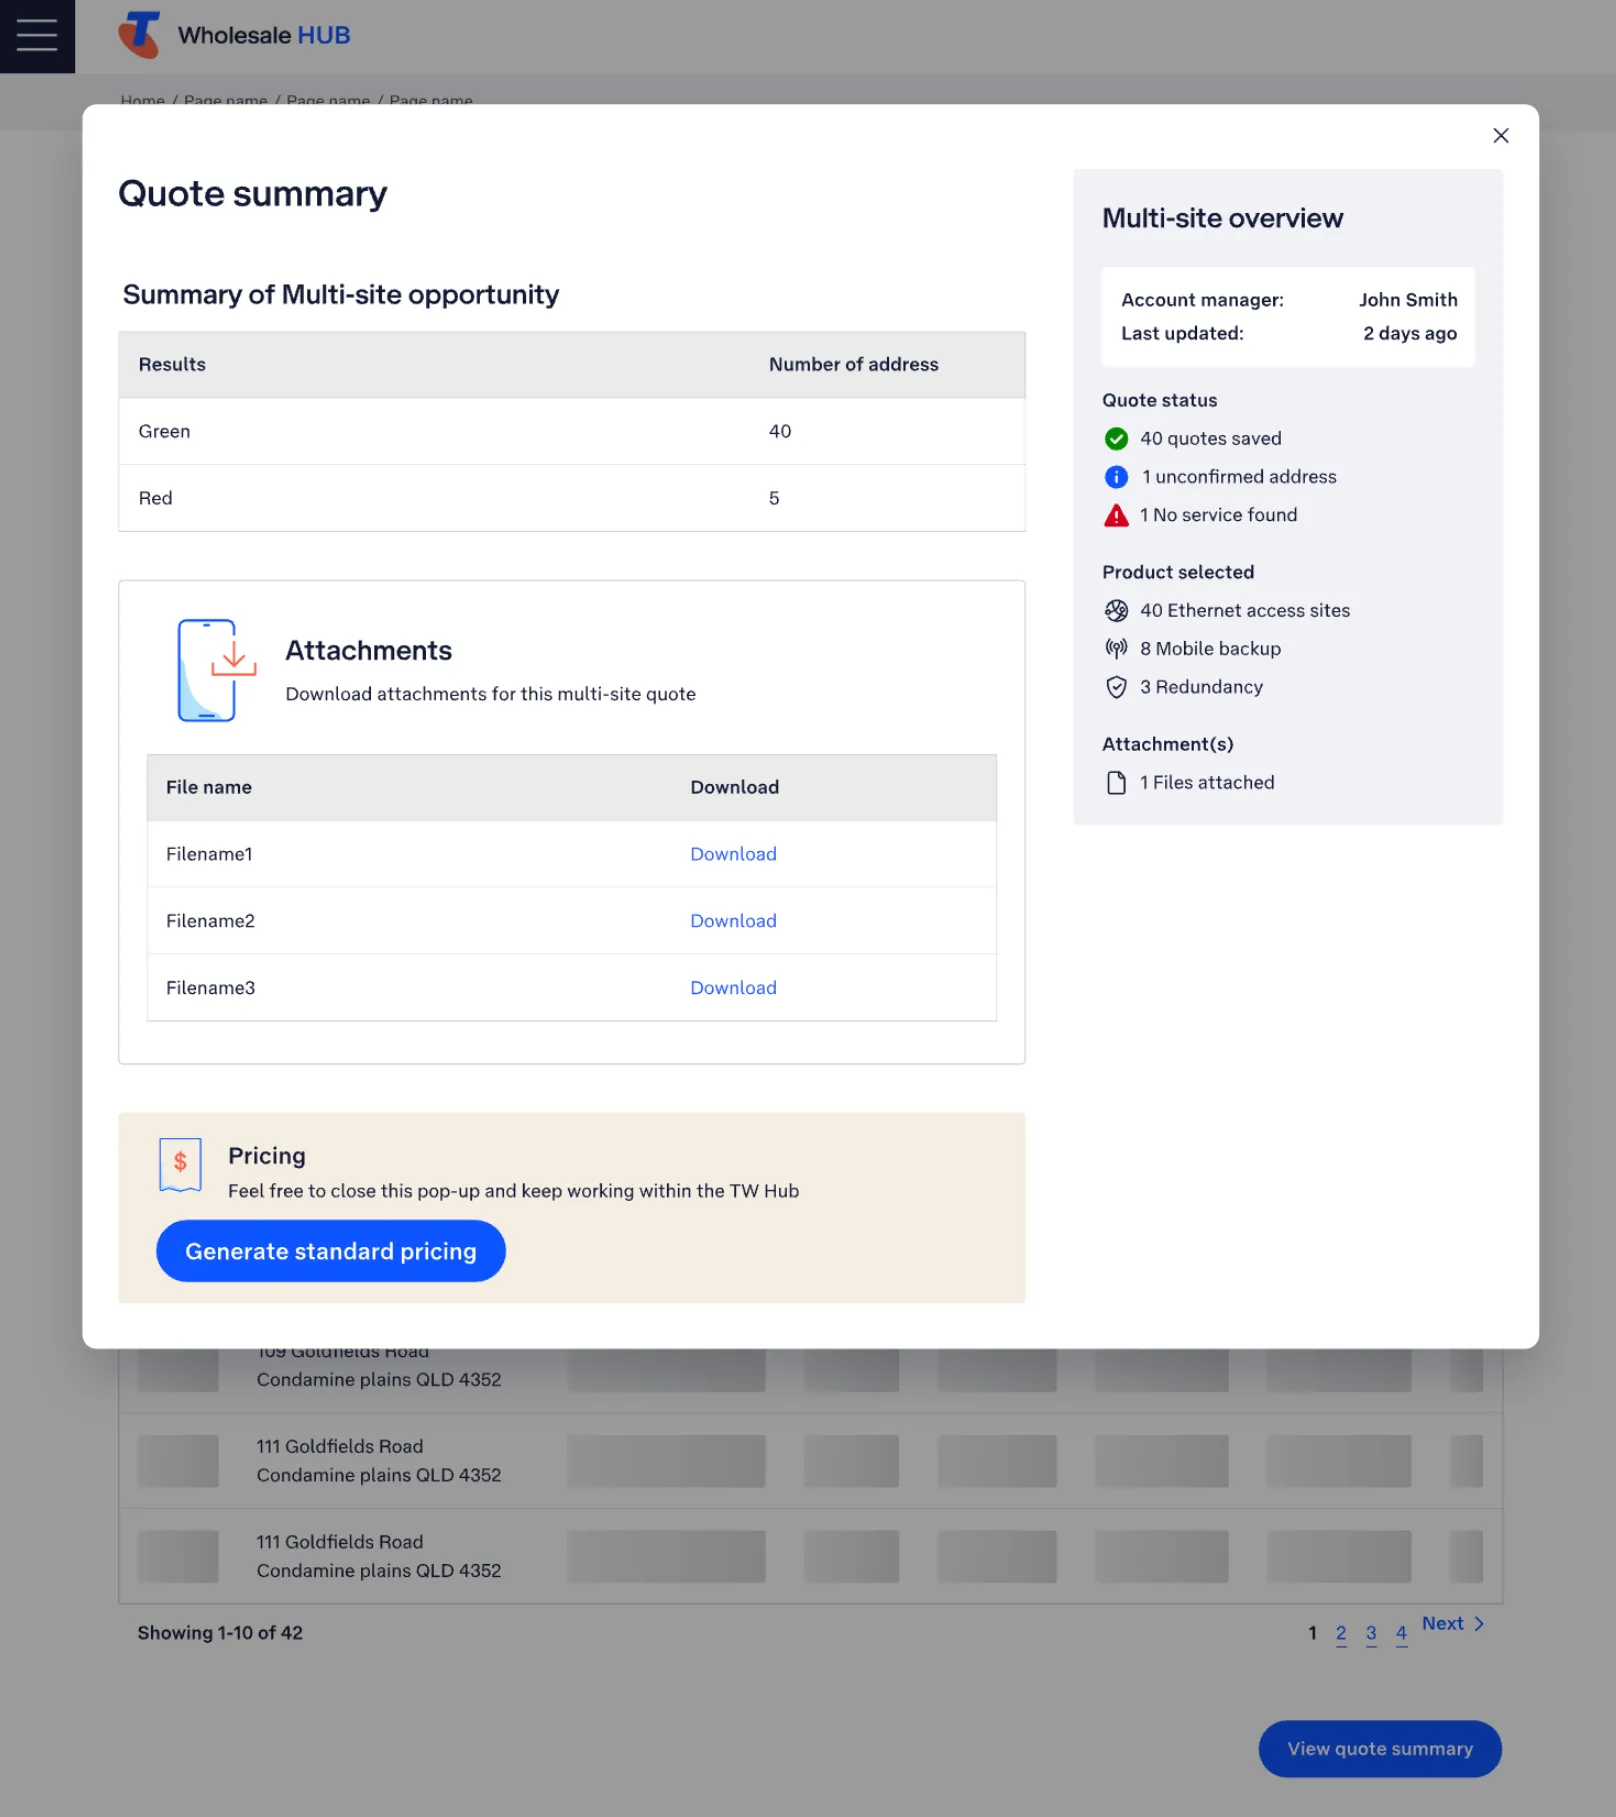Open the hamburger navigation menu
The image size is (1616, 1817).
37,36
